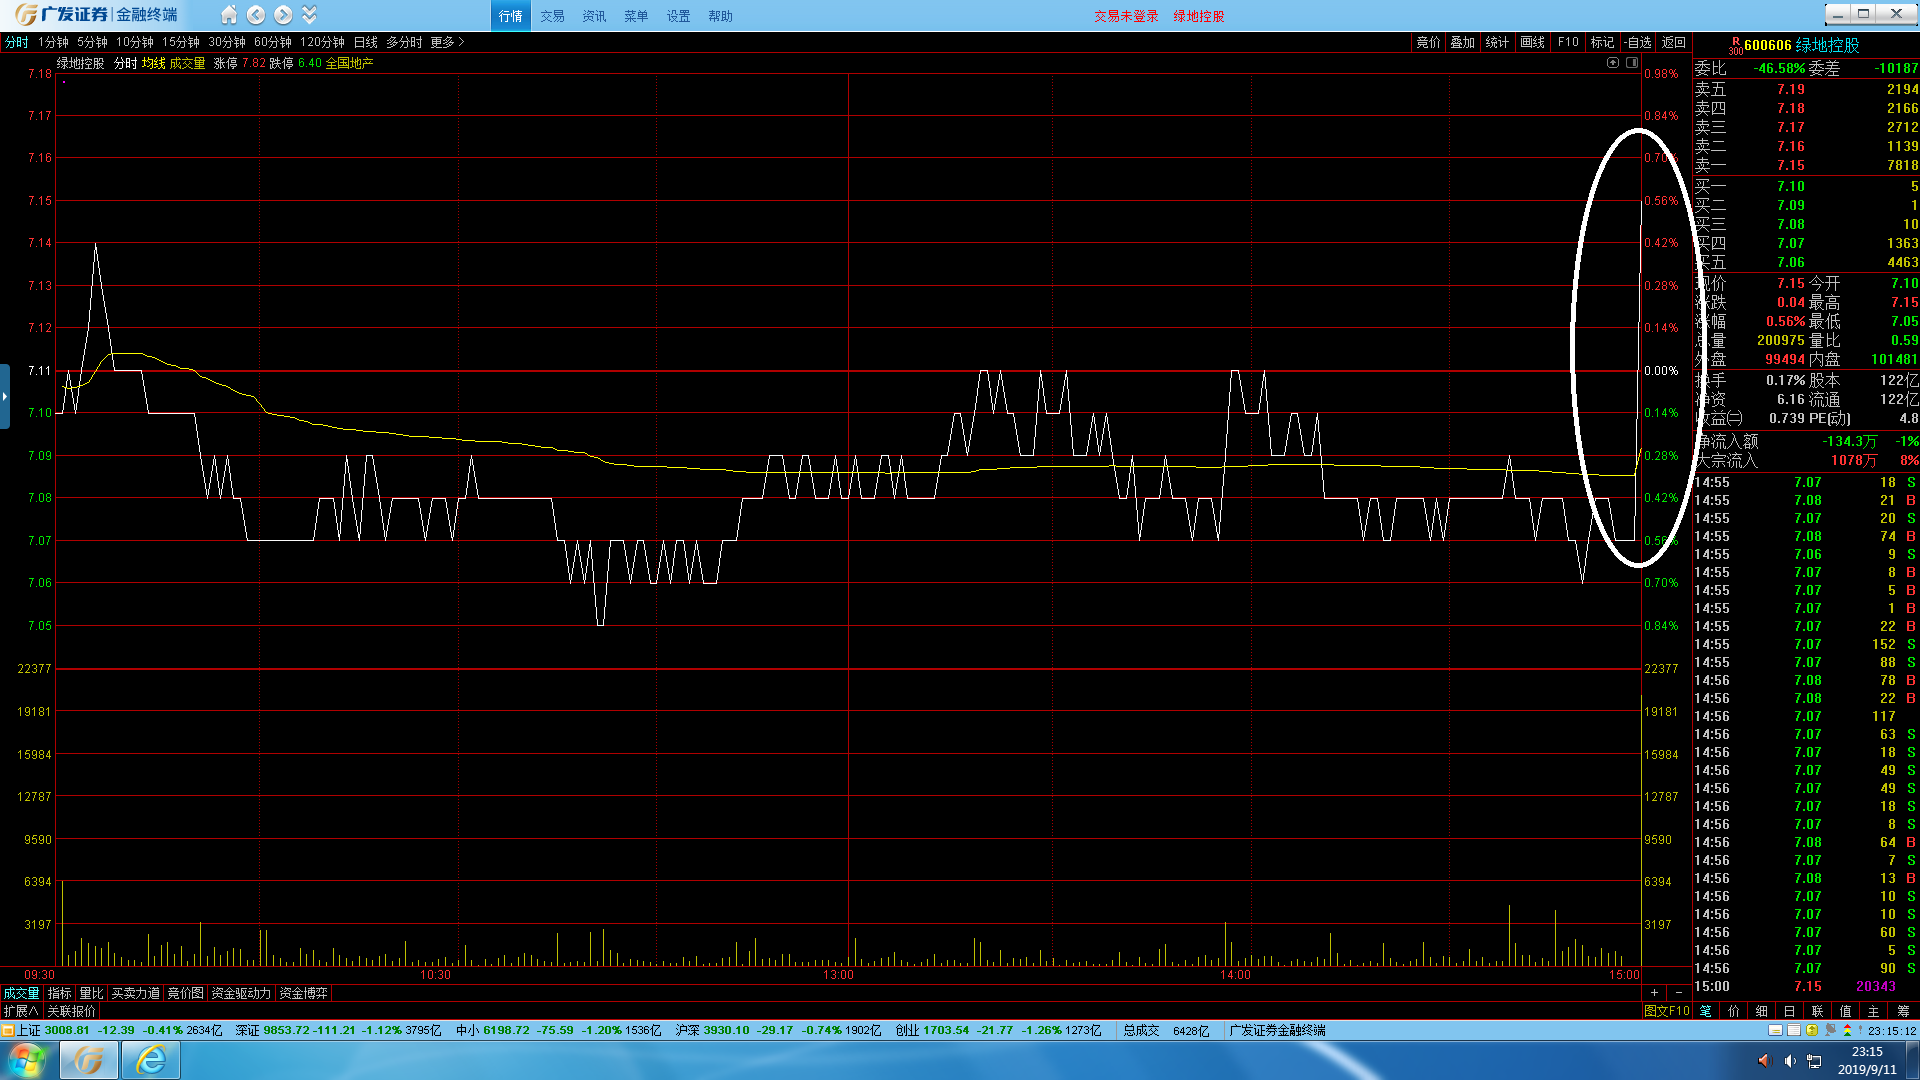
Task: Switch to the 日线 chart period
Action: [x=366, y=42]
